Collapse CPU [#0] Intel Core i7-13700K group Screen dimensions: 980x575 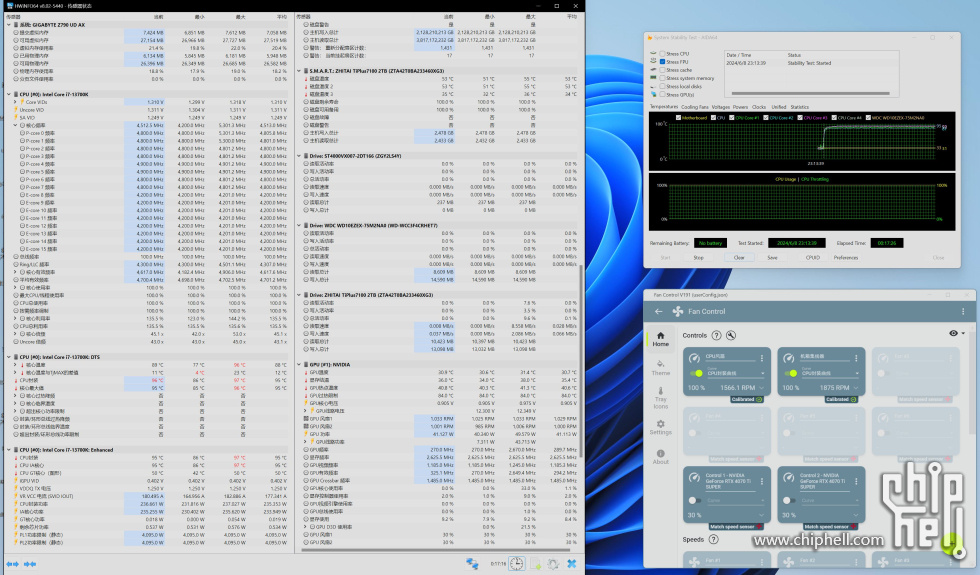9,94
